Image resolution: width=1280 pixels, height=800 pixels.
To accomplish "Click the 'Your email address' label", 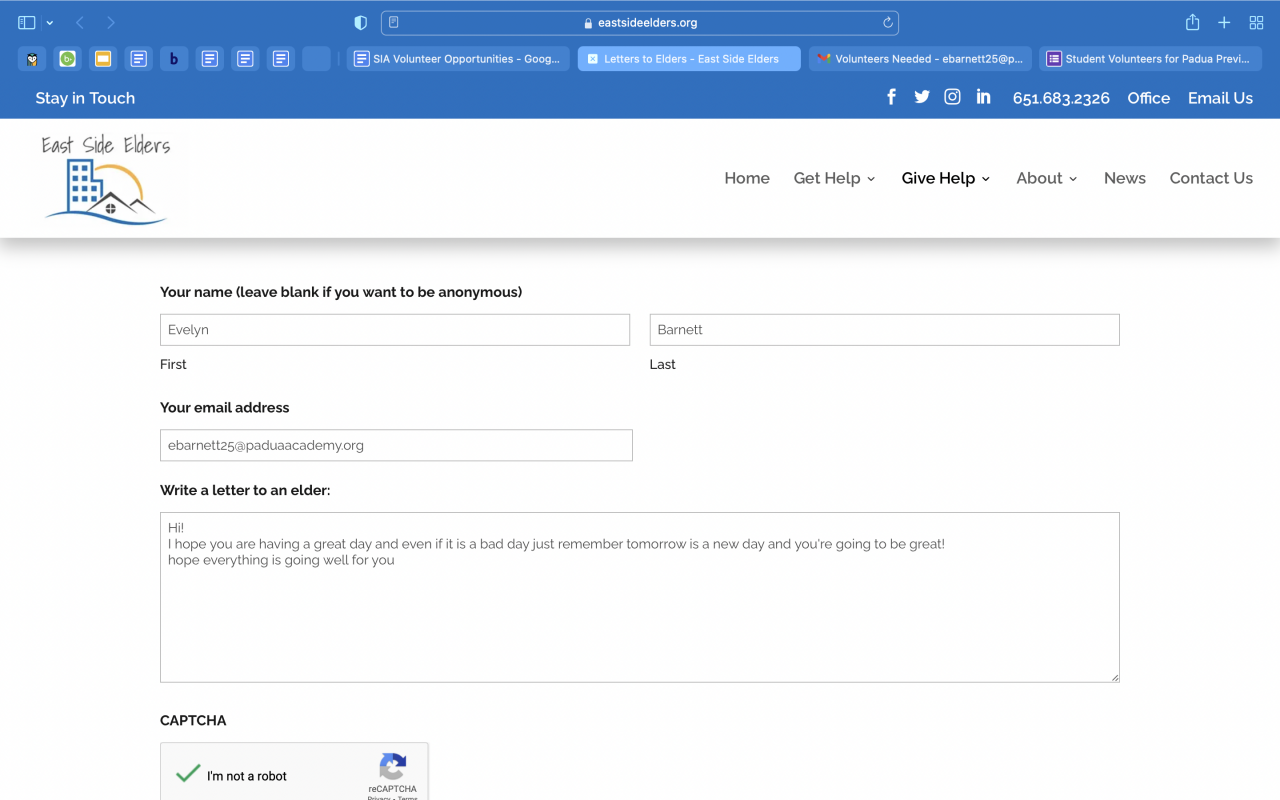I will click(x=225, y=408).
